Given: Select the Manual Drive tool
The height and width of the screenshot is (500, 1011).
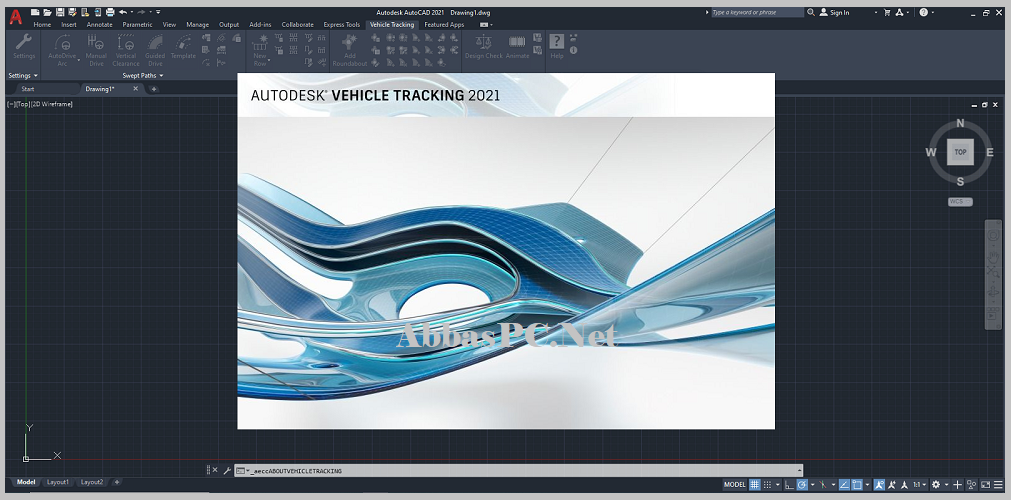Looking at the screenshot, I should (96, 50).
